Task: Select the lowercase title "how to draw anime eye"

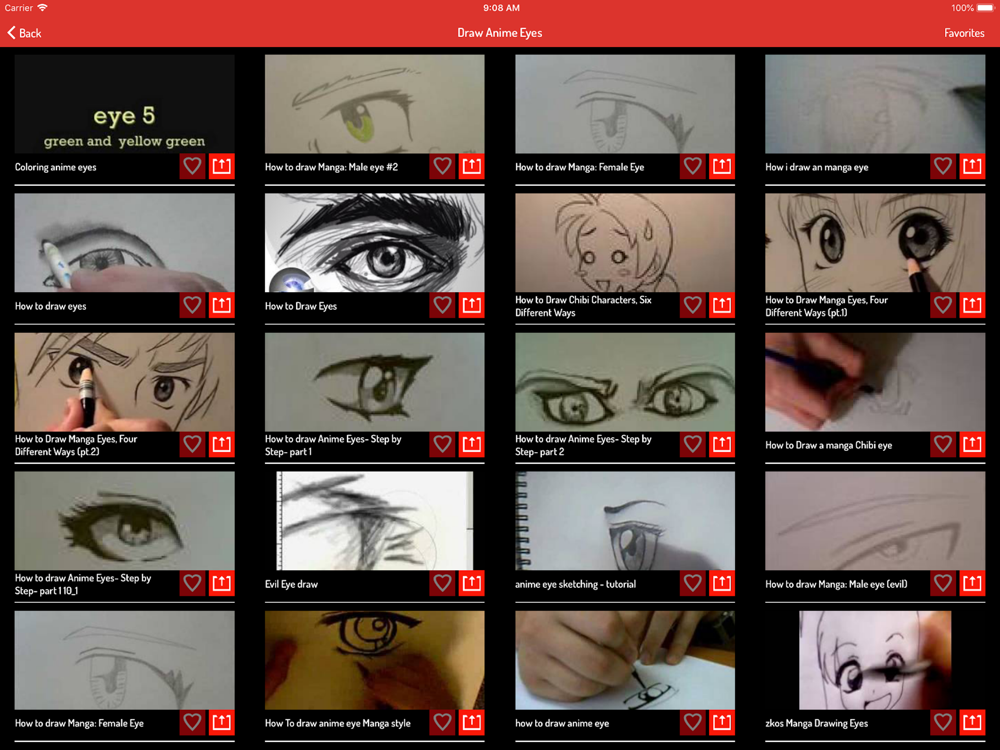Action: 562,723
